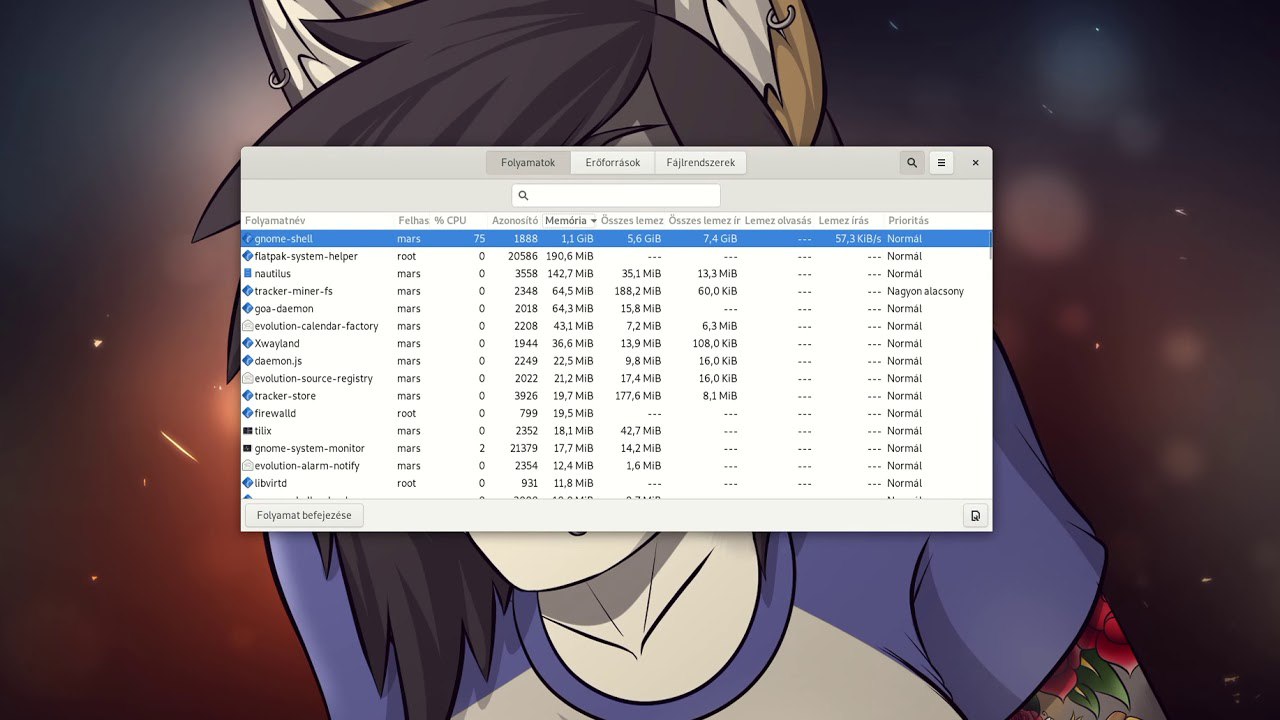
Task: Click the nautilus process icon
Action: coord(248,273)
